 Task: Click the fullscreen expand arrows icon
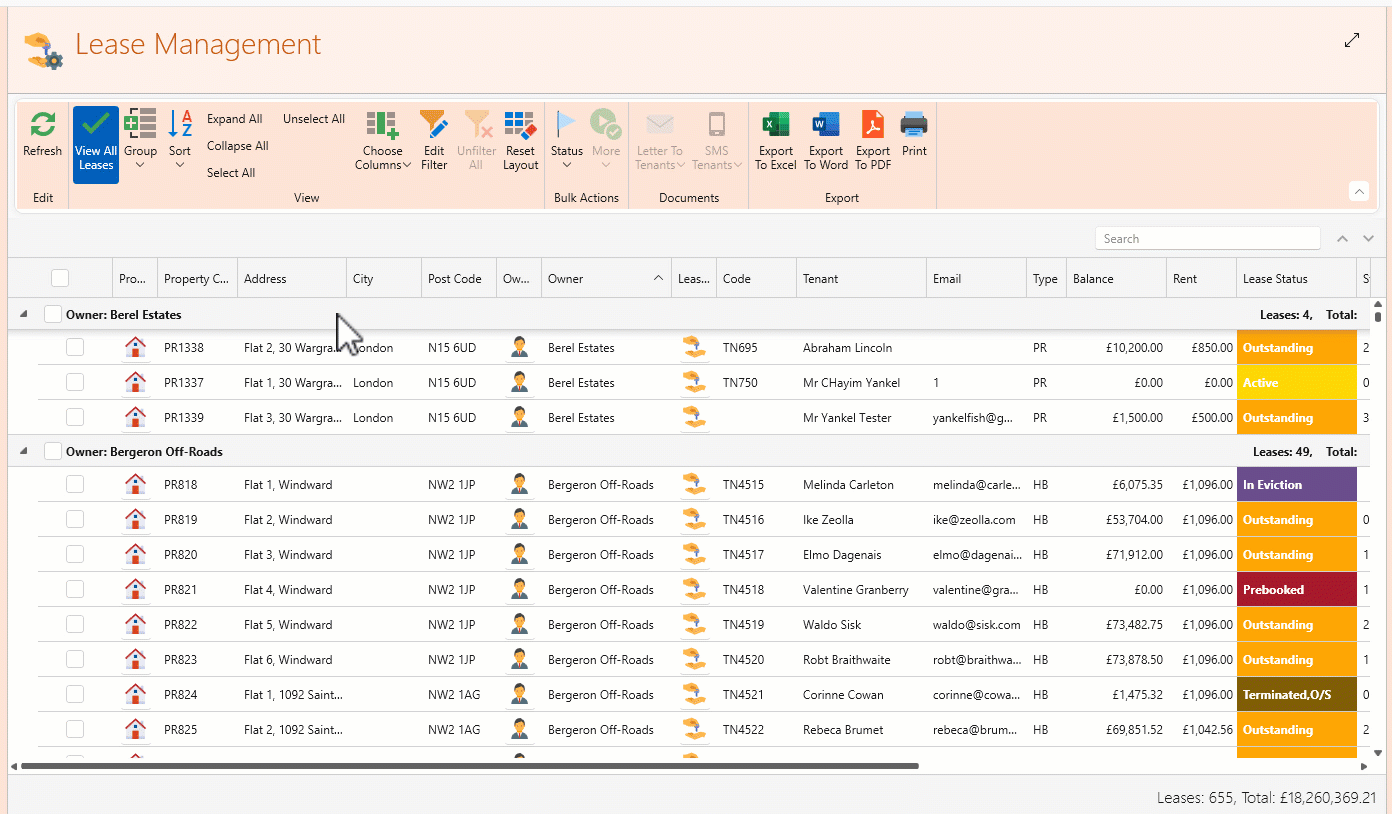[x=1352, y=40]
